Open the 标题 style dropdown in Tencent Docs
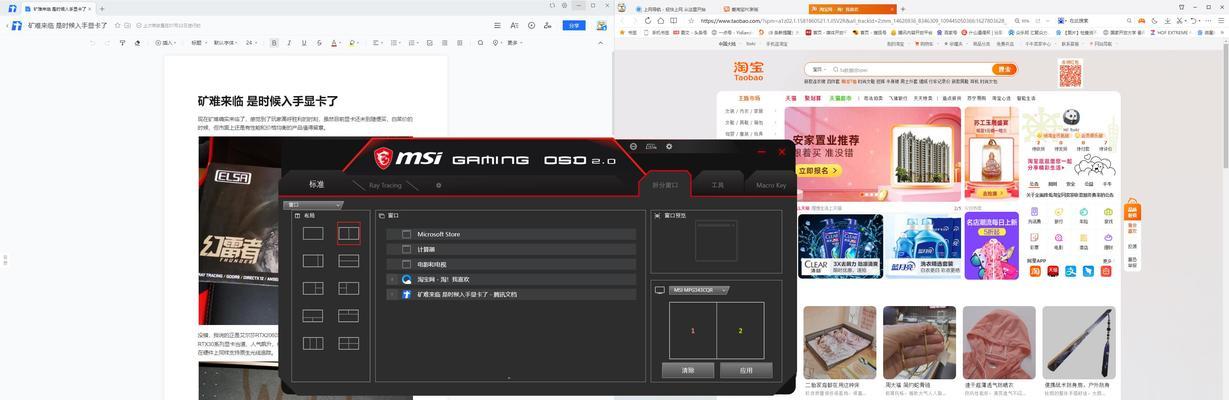The height and width of the screenshot is (400, 1229). tap(198, 43)
